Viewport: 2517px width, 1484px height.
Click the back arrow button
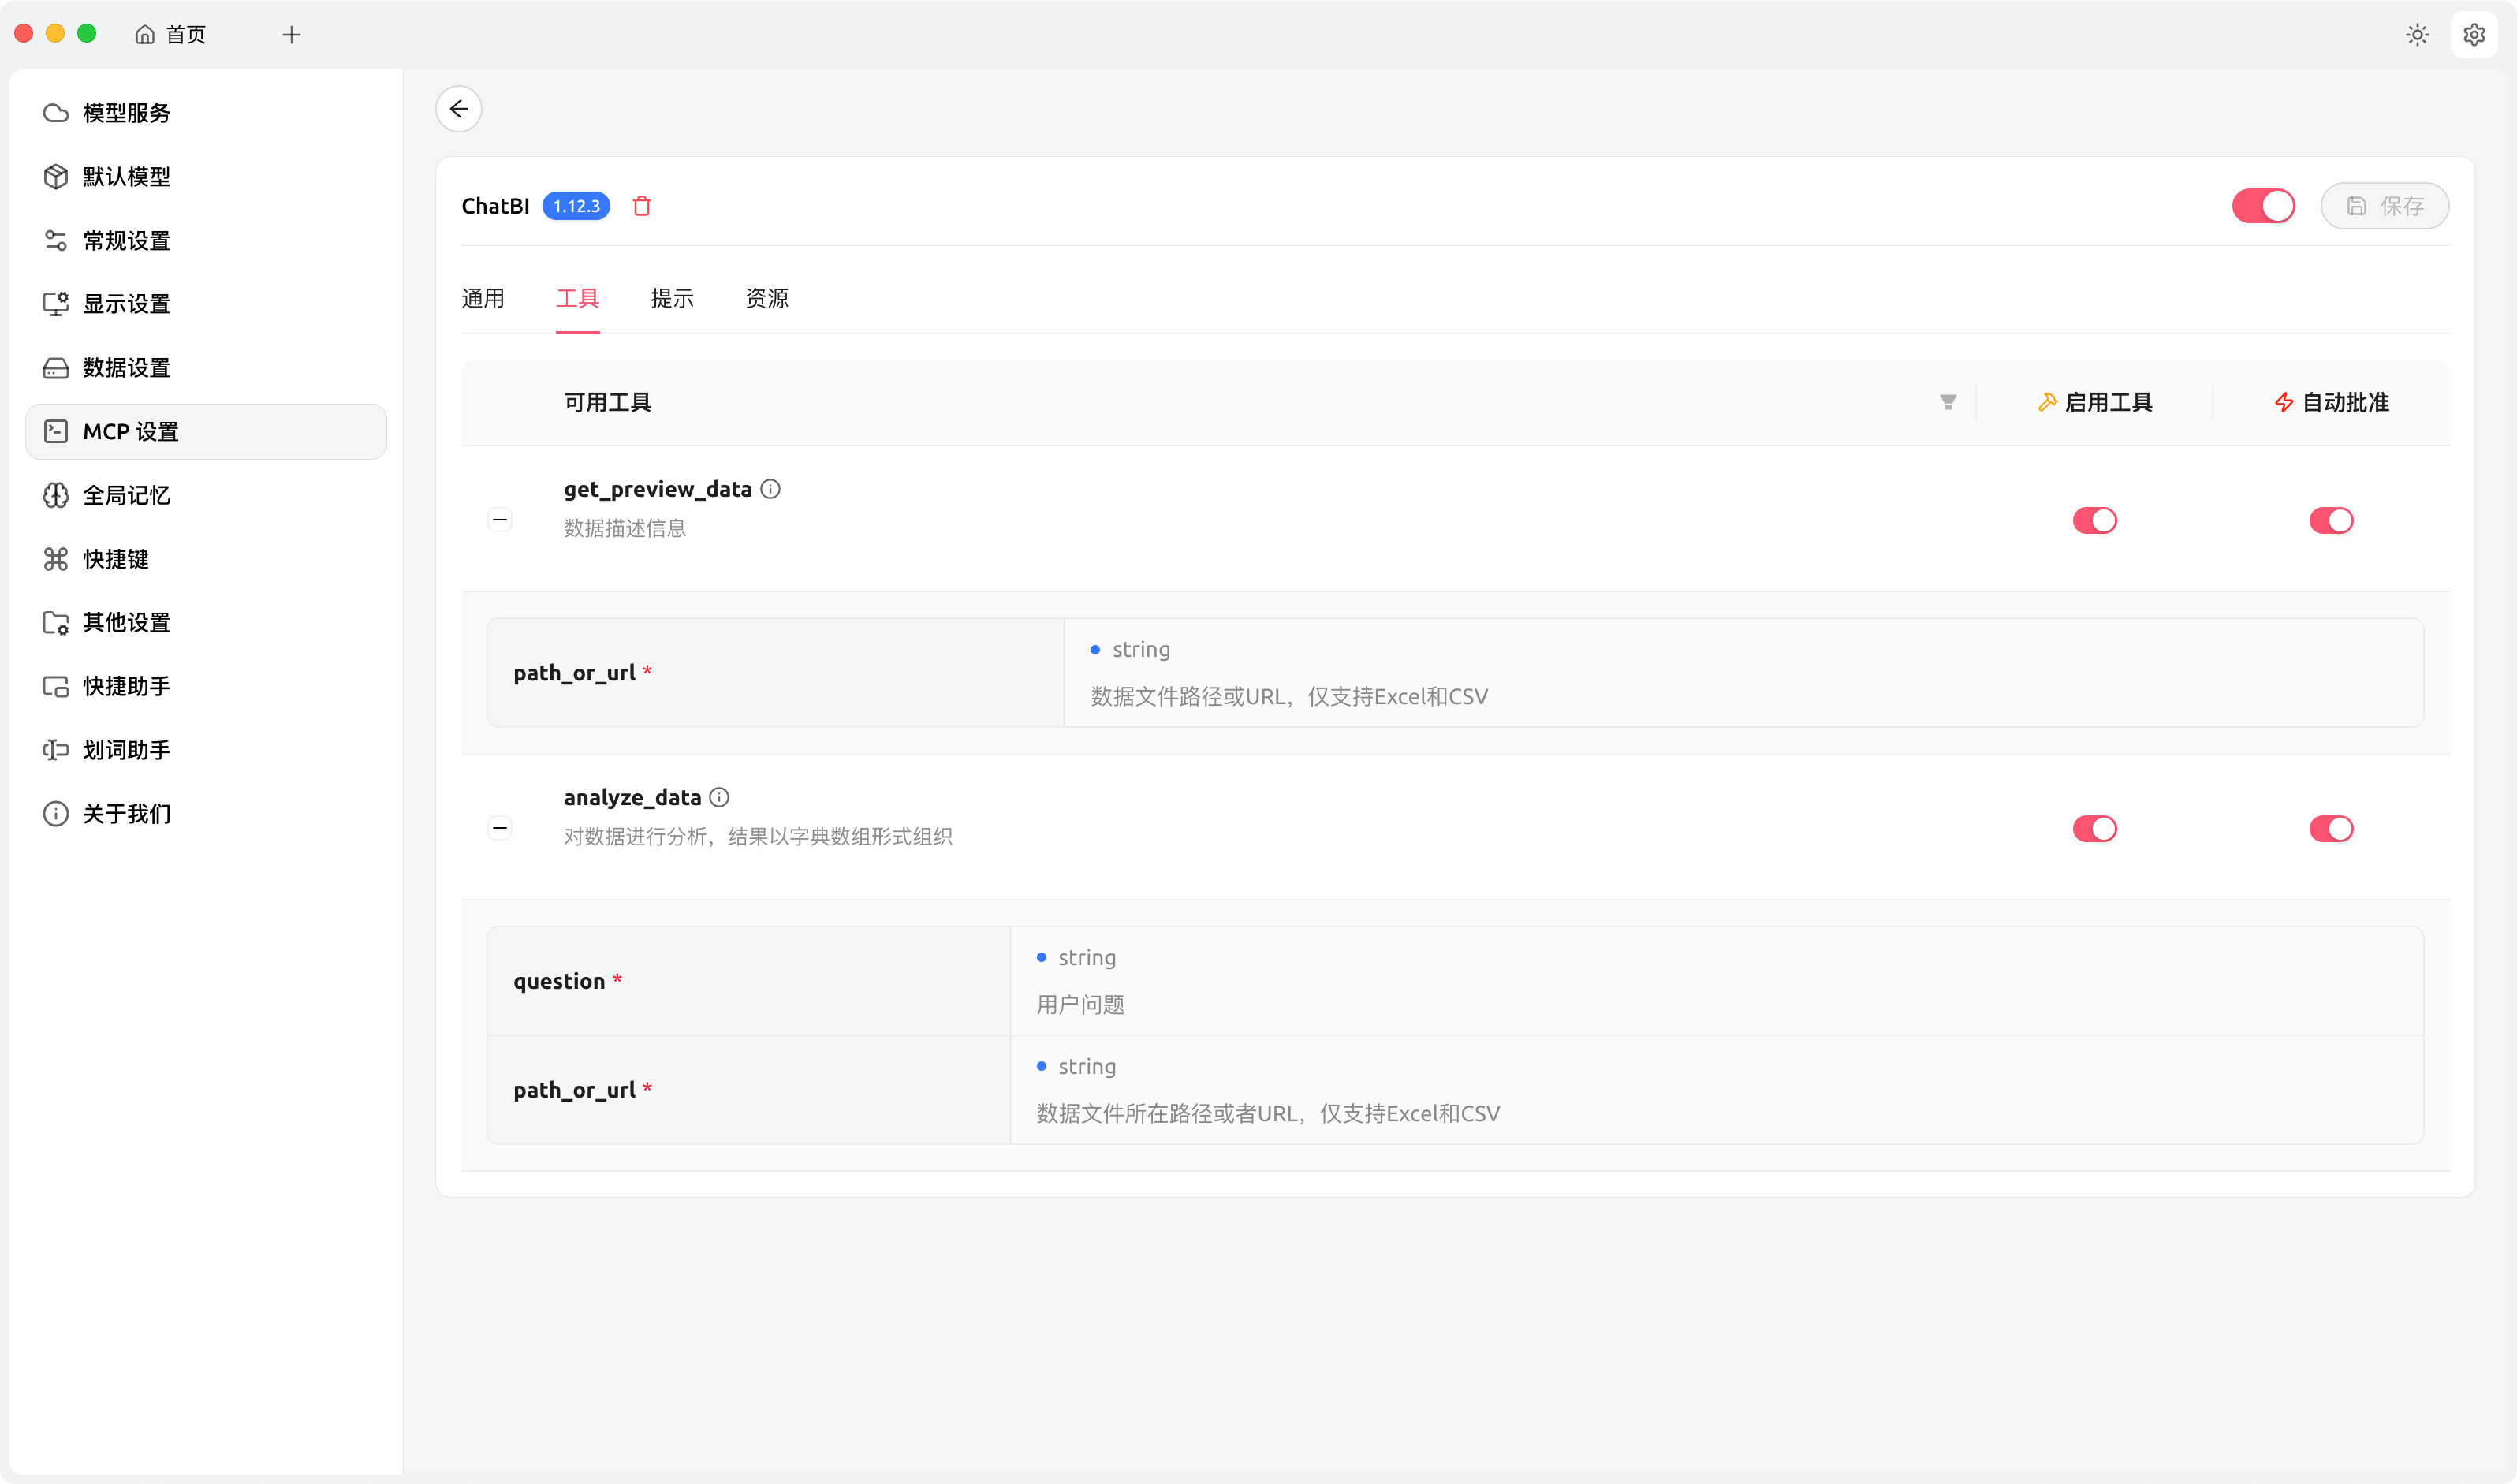(459, 109)
